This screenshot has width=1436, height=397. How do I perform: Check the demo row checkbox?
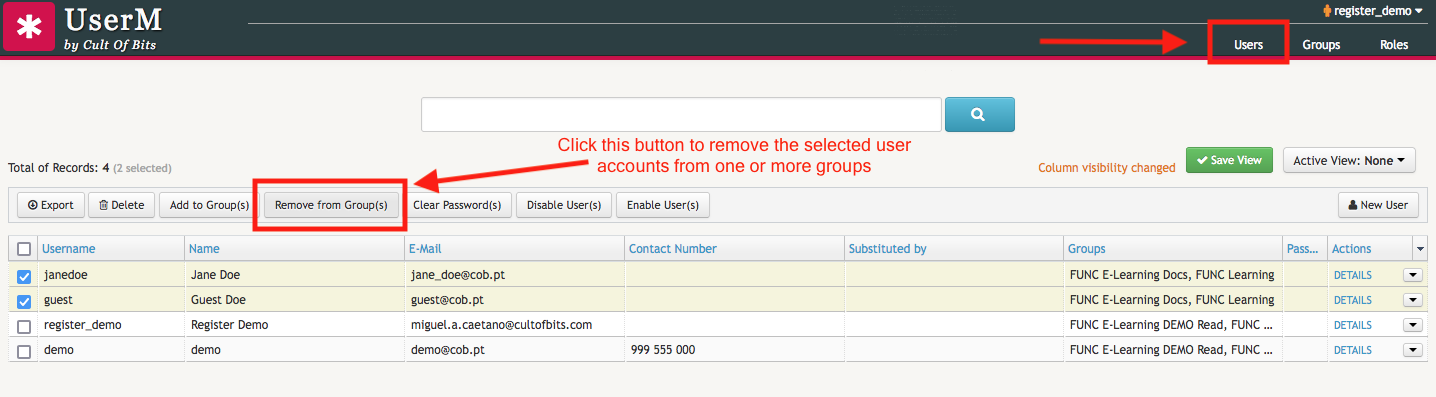click(24, 351)
